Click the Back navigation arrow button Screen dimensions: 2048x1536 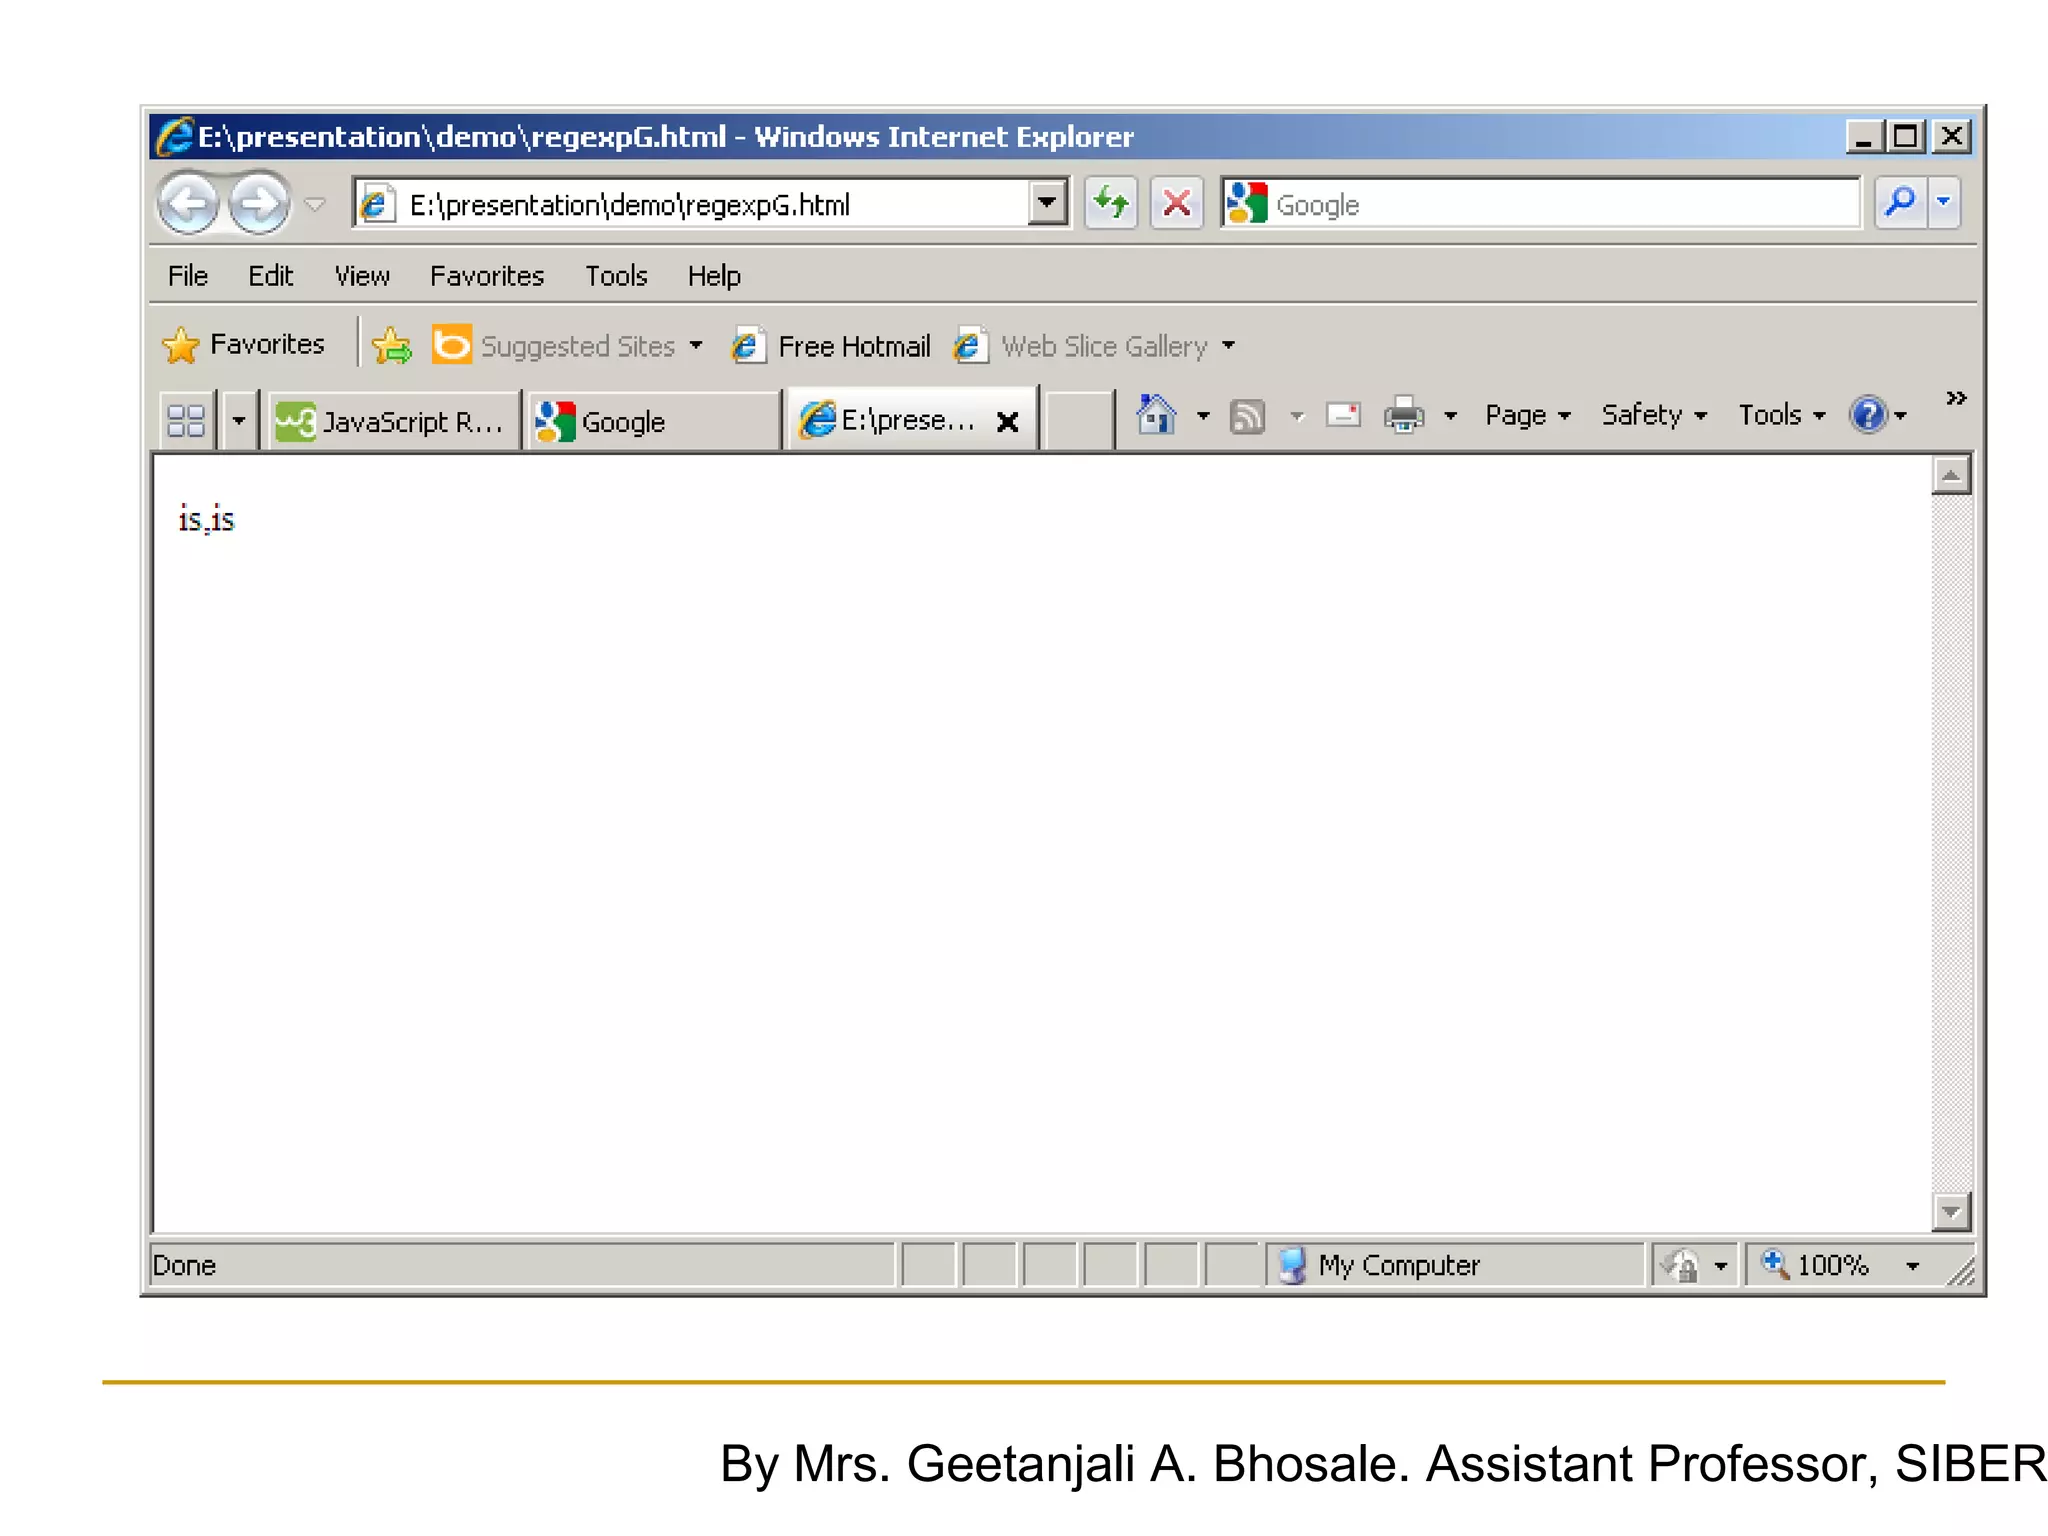click(x=188, y=204)
